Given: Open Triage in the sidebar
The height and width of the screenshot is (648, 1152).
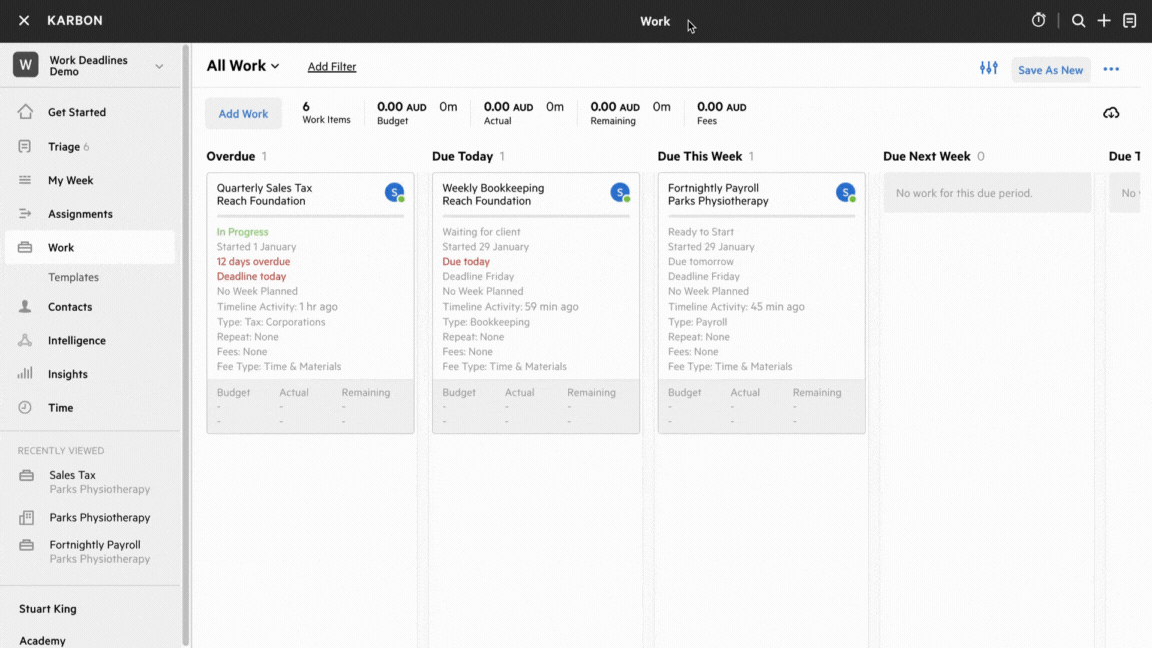Looking at the screenshot, I should click(x=64, y=146).
